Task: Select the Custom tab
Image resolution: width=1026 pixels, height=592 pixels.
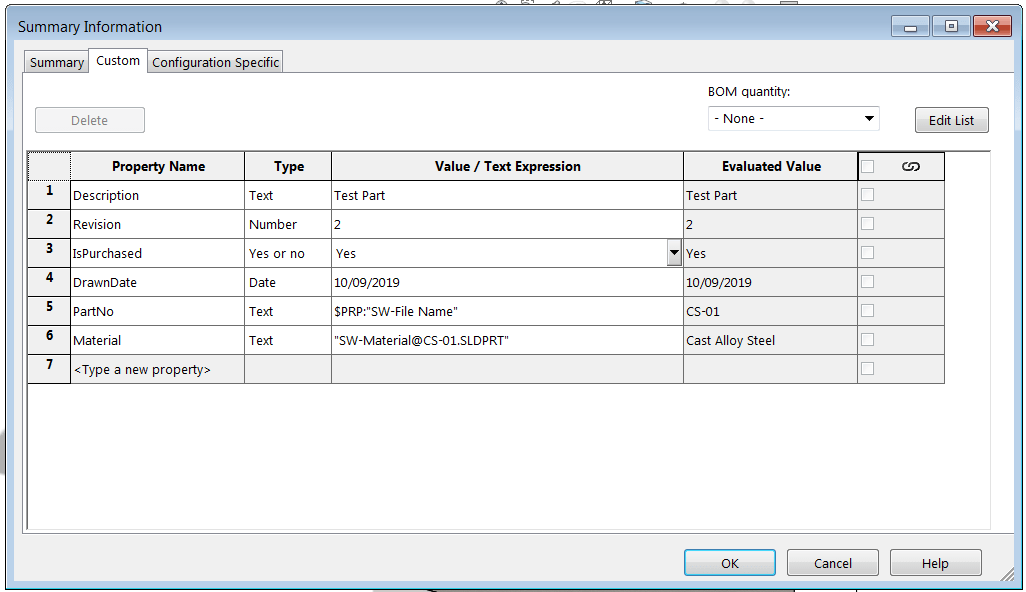Action: tap(117, 60)
